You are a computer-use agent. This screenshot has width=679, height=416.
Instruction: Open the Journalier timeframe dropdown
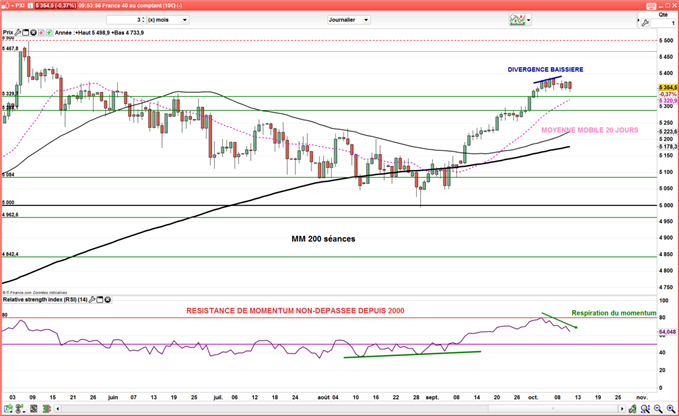(349, 19)
